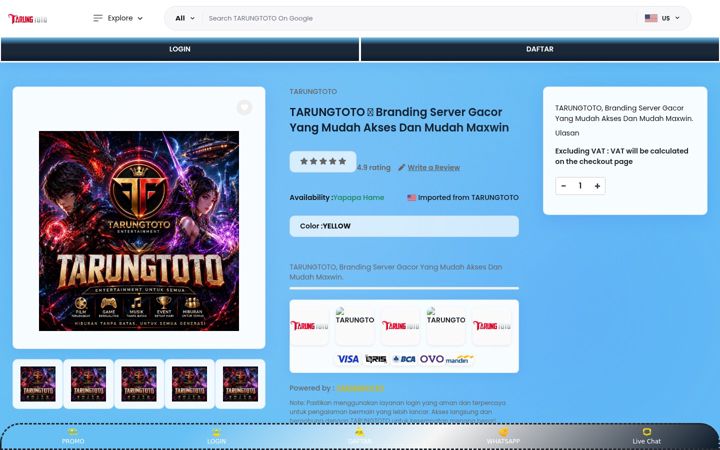Click the Mandiri payment logo
This screenshot has width=720, height=450.
tap(459, 359)
